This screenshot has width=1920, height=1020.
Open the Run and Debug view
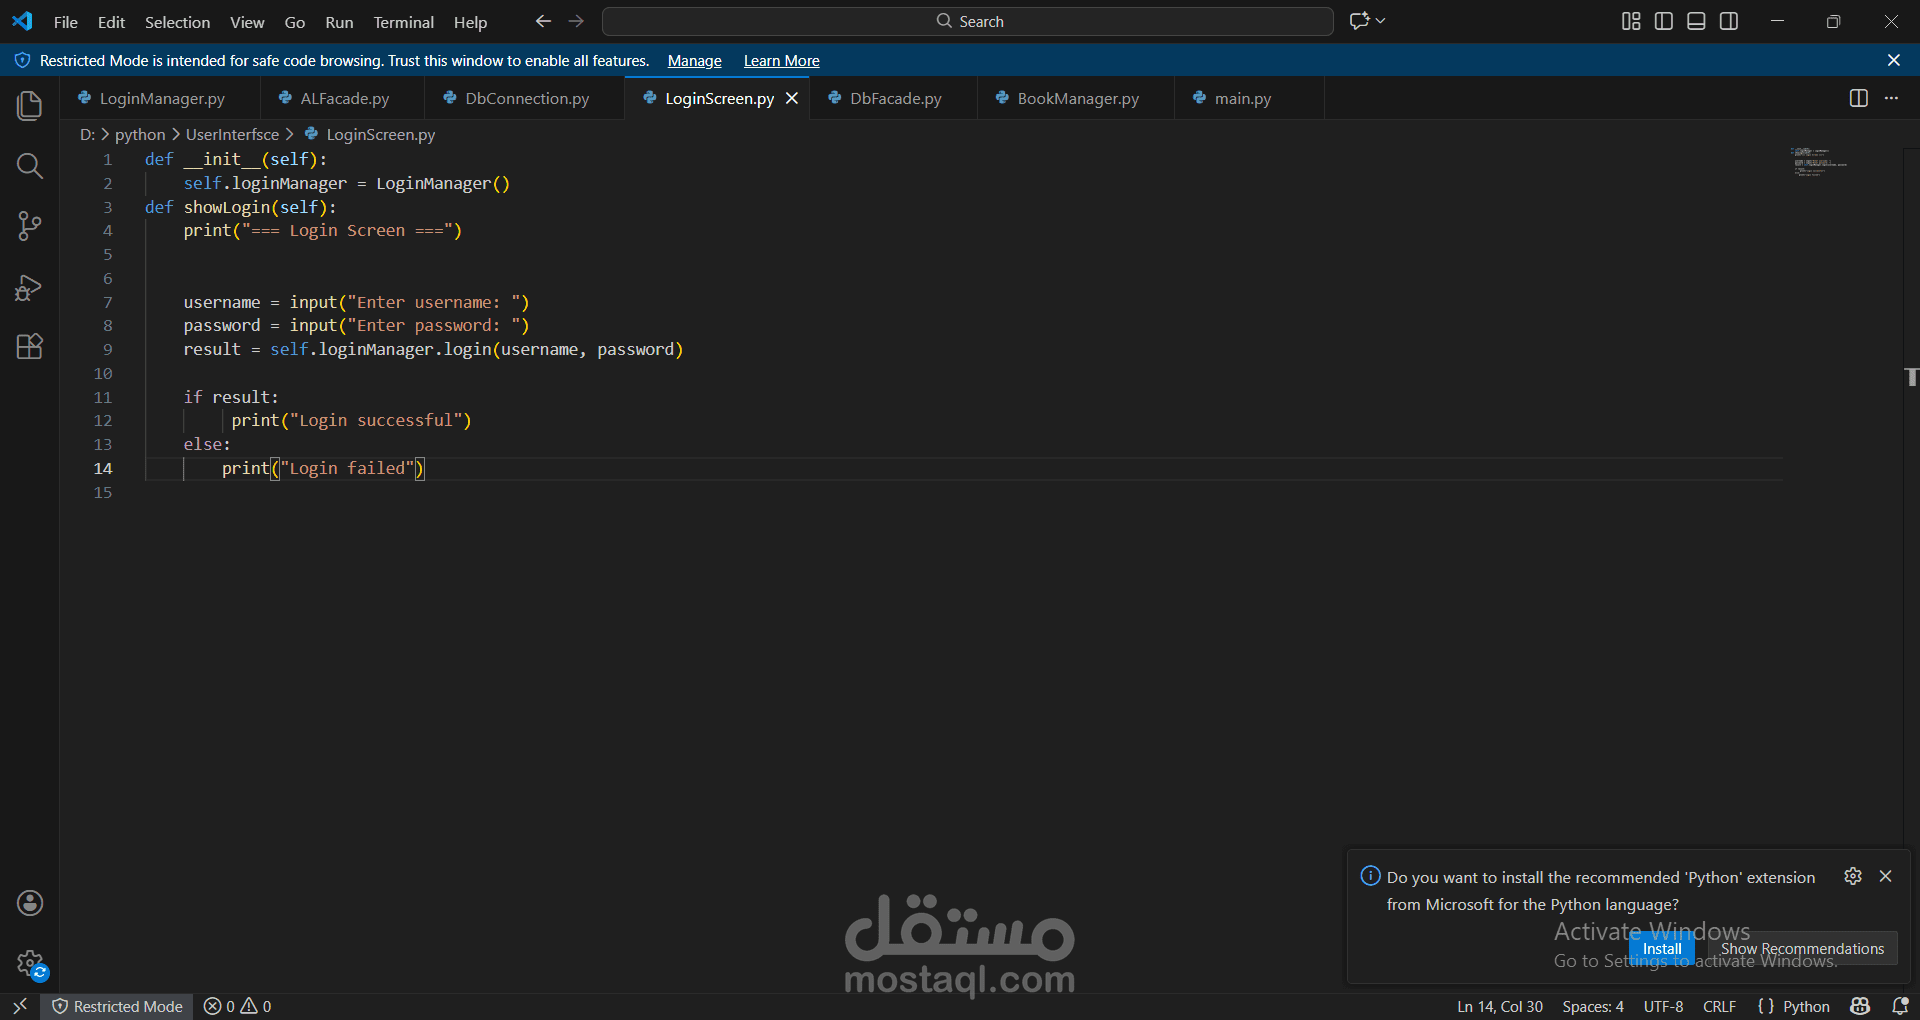tap(30, 288)
